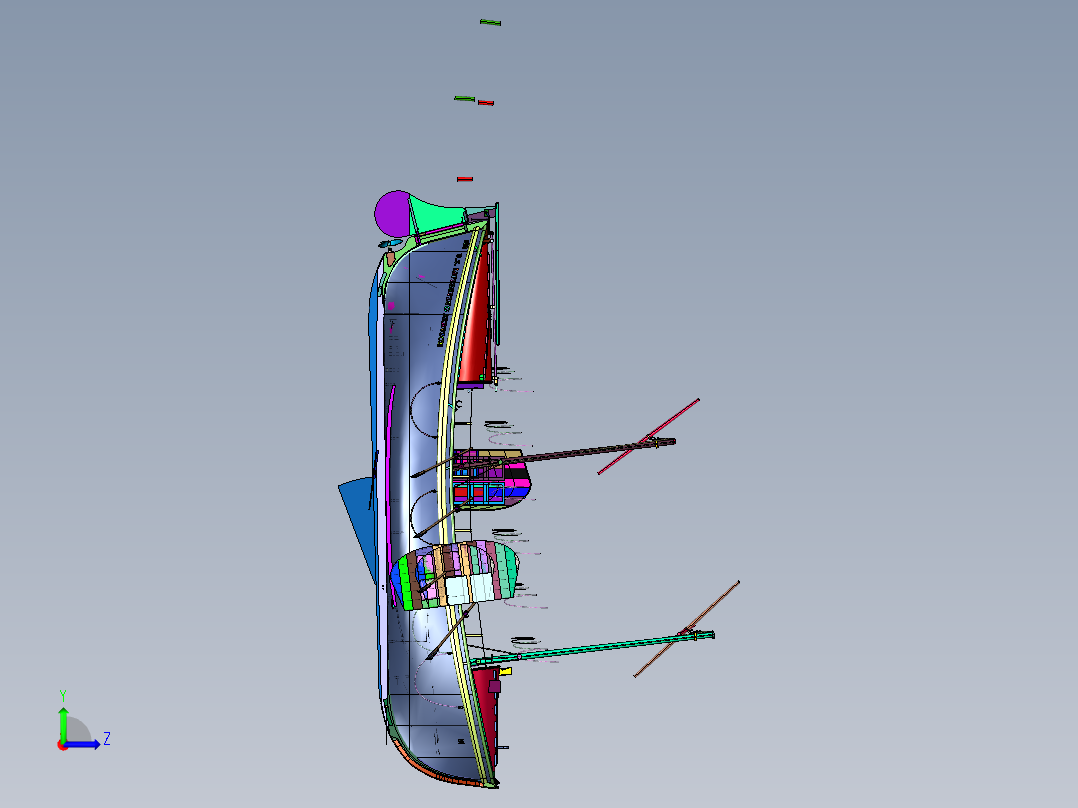Select the purple bulbous sphere on the hull
This screenshot has width=1078, height=808.
(x=393, y=214)
